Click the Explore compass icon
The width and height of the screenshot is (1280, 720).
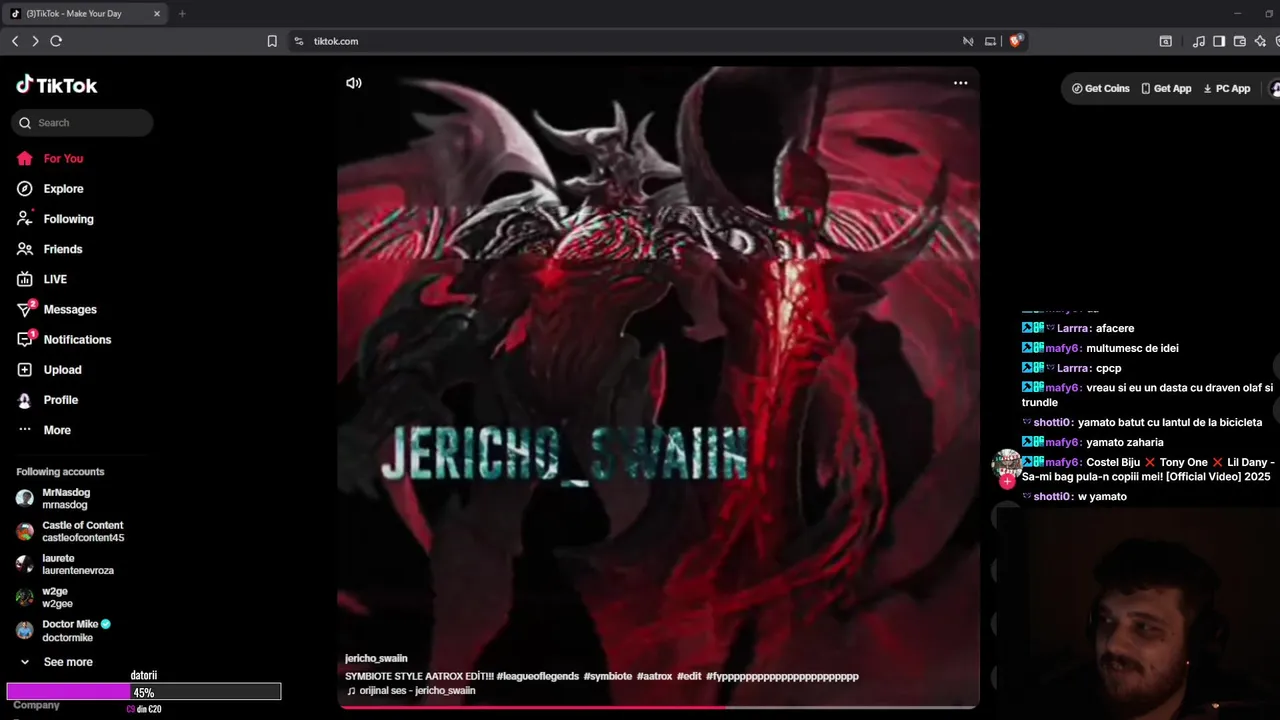point(25,189)
